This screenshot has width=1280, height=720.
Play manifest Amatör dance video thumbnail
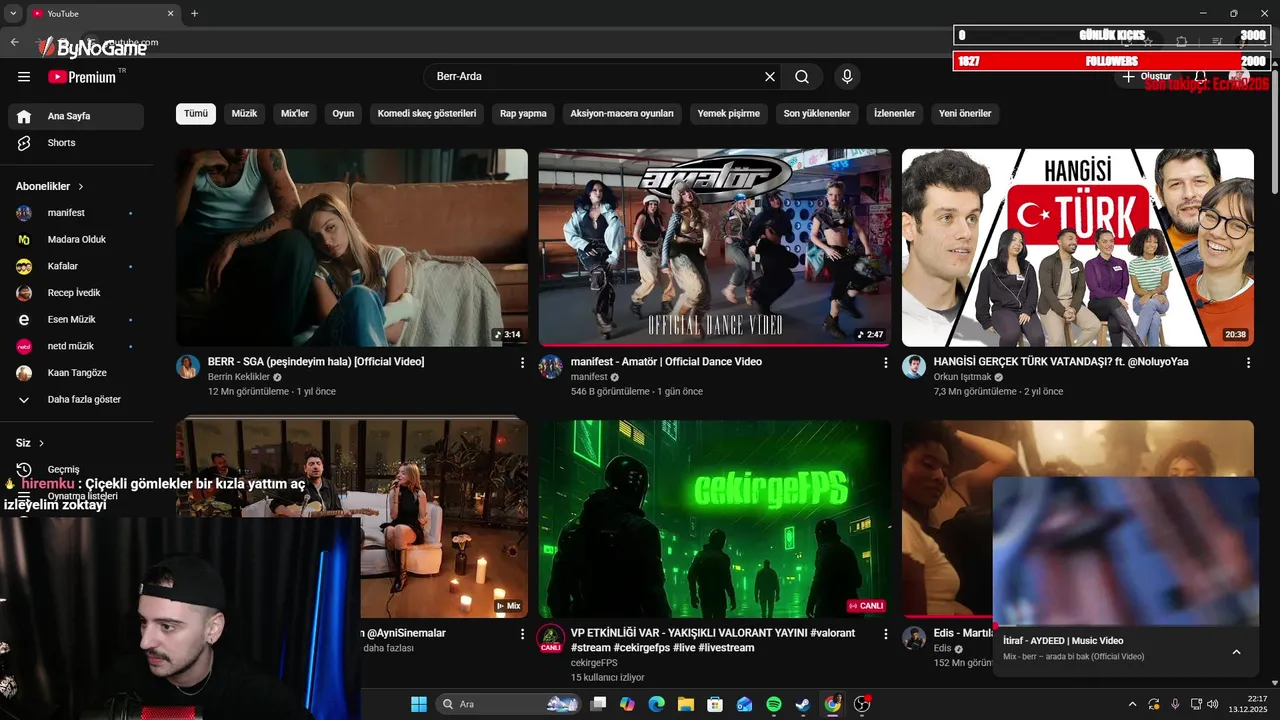pyautogui.click(x=715, y=247)
